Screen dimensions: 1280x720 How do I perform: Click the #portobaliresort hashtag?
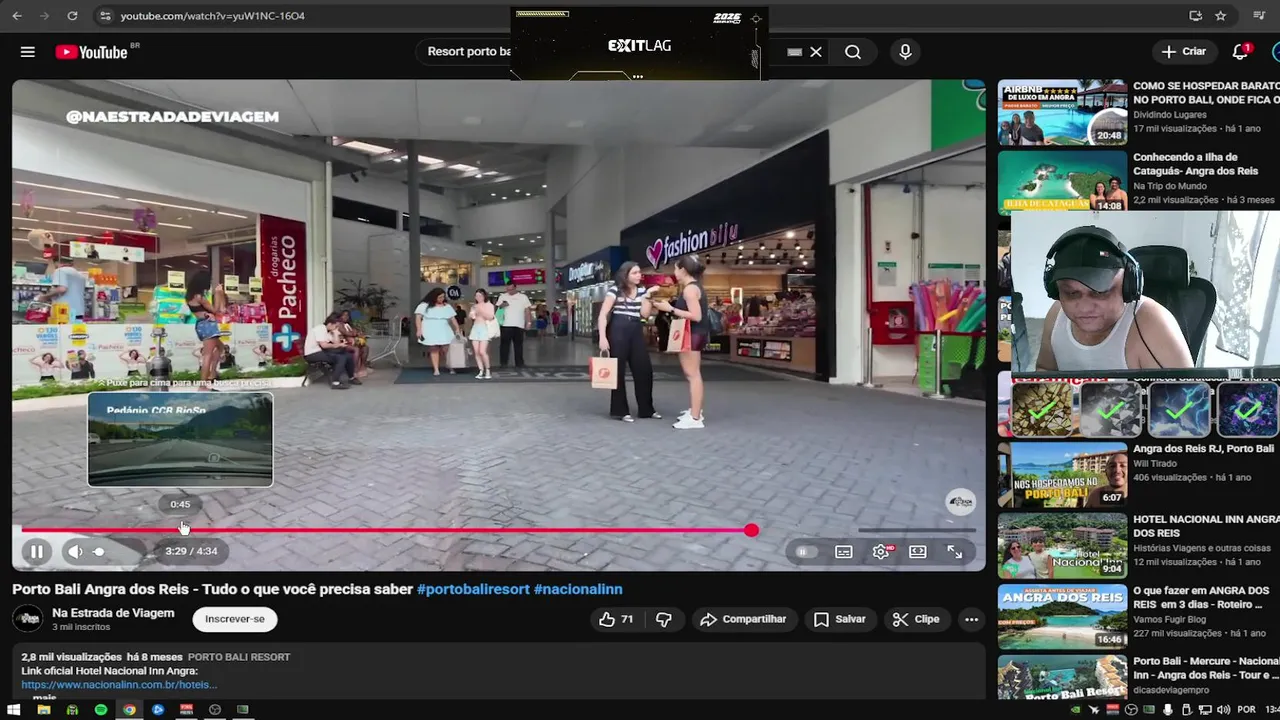(x=473, y=589)
